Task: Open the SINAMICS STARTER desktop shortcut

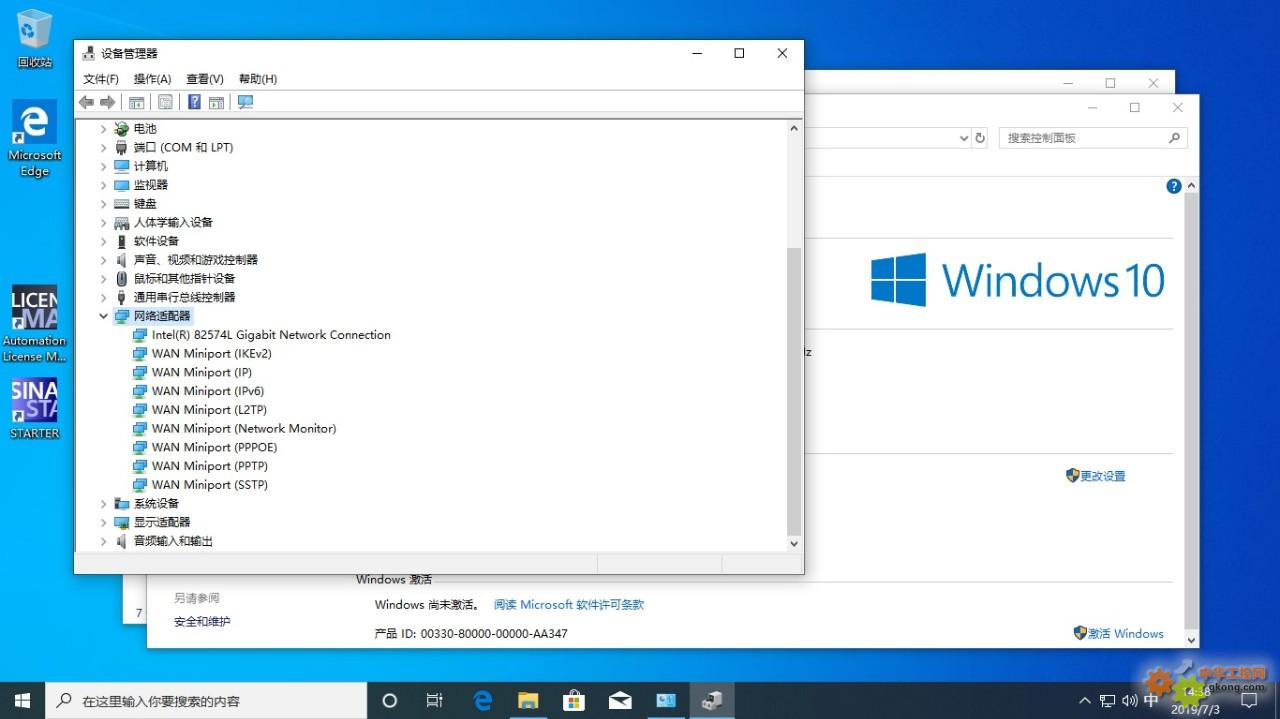Action: click(34, 408)
